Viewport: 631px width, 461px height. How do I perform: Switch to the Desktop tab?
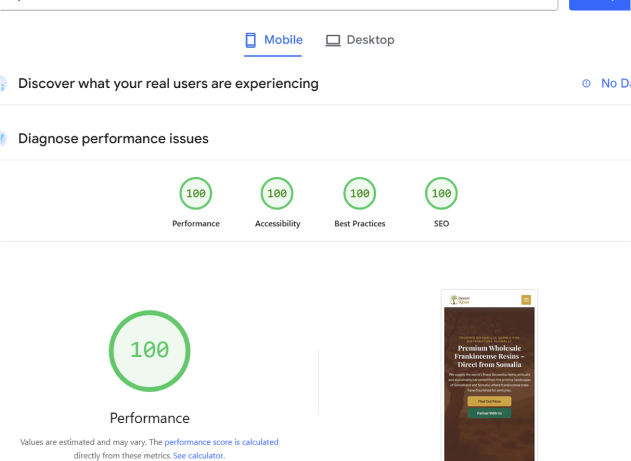[360, 40]
